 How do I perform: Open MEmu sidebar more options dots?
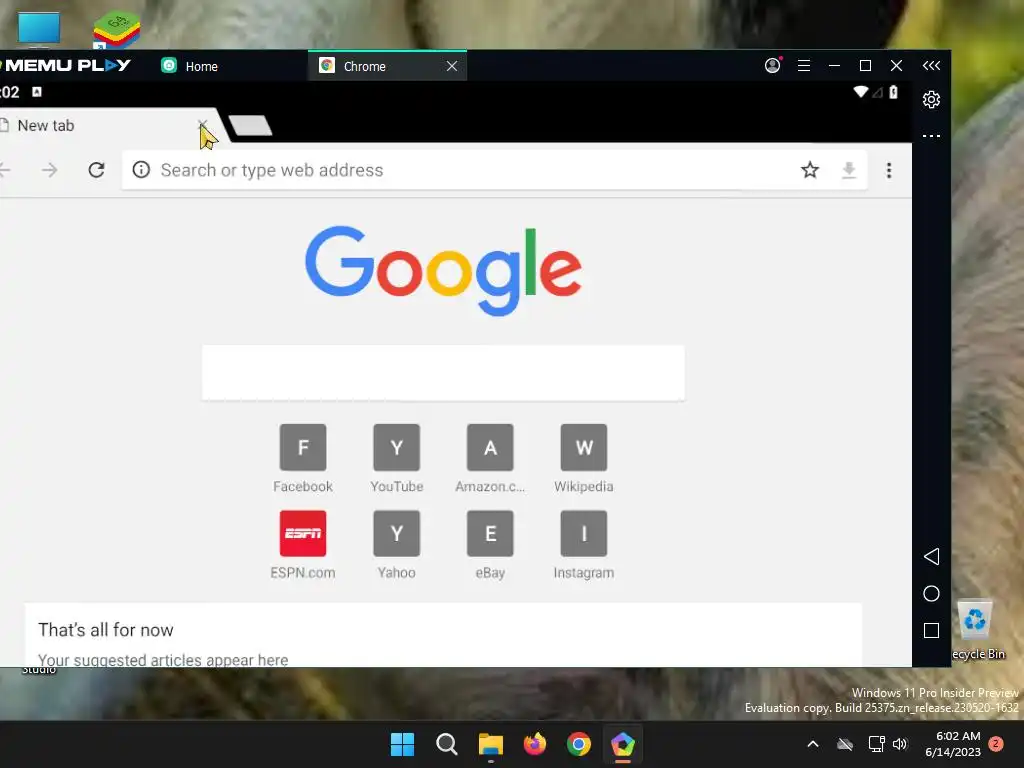[931, 136]
